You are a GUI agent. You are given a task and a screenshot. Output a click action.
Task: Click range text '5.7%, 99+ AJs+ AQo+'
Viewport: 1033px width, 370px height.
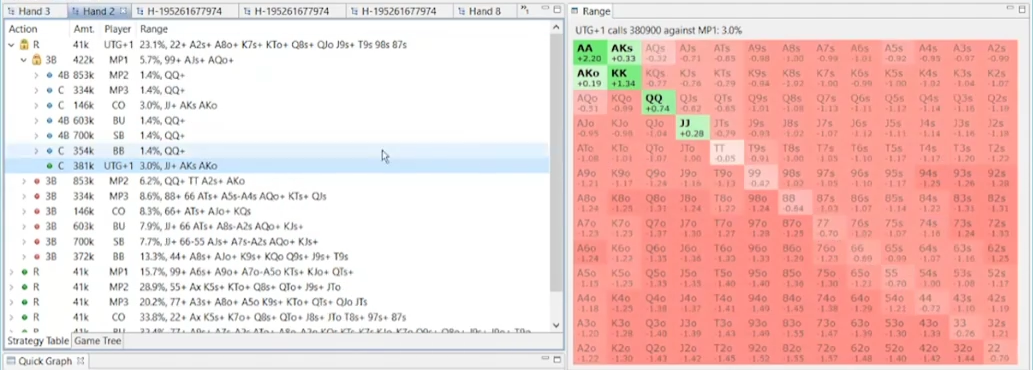tap(186, 60)
